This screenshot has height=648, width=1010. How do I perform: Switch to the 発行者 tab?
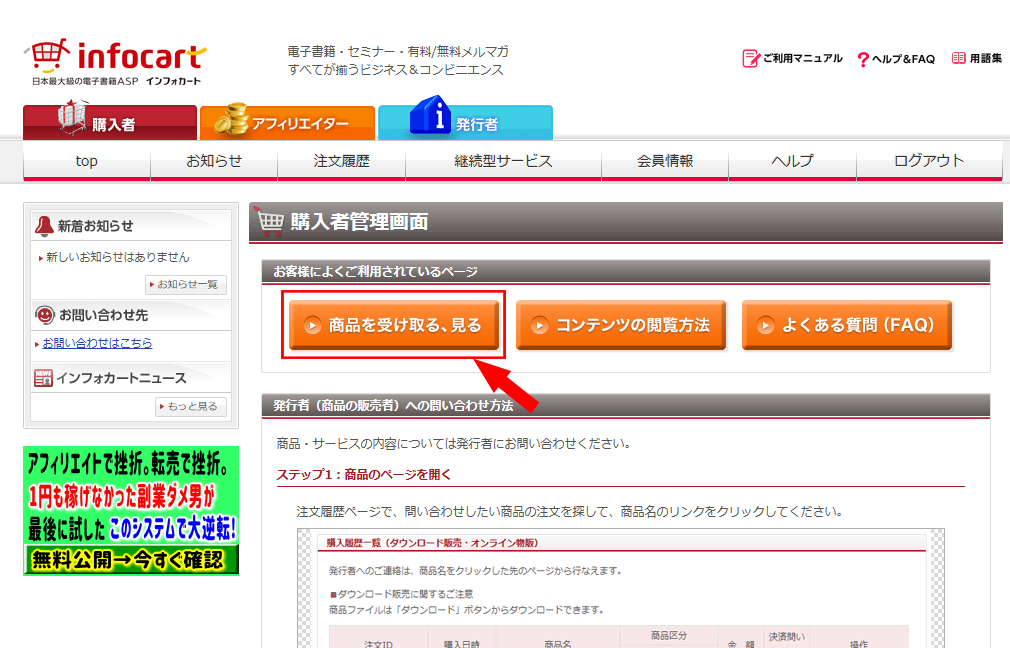[465, 123]
